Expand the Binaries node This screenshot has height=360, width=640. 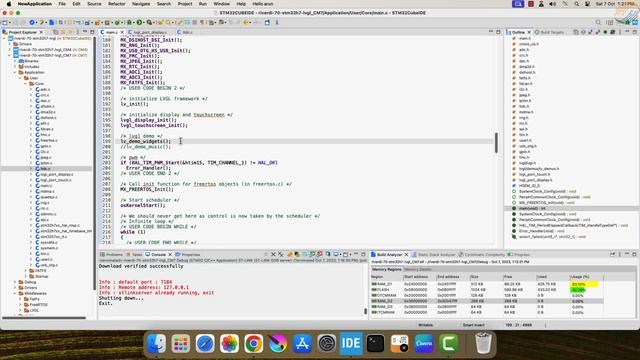coord(15,61)
